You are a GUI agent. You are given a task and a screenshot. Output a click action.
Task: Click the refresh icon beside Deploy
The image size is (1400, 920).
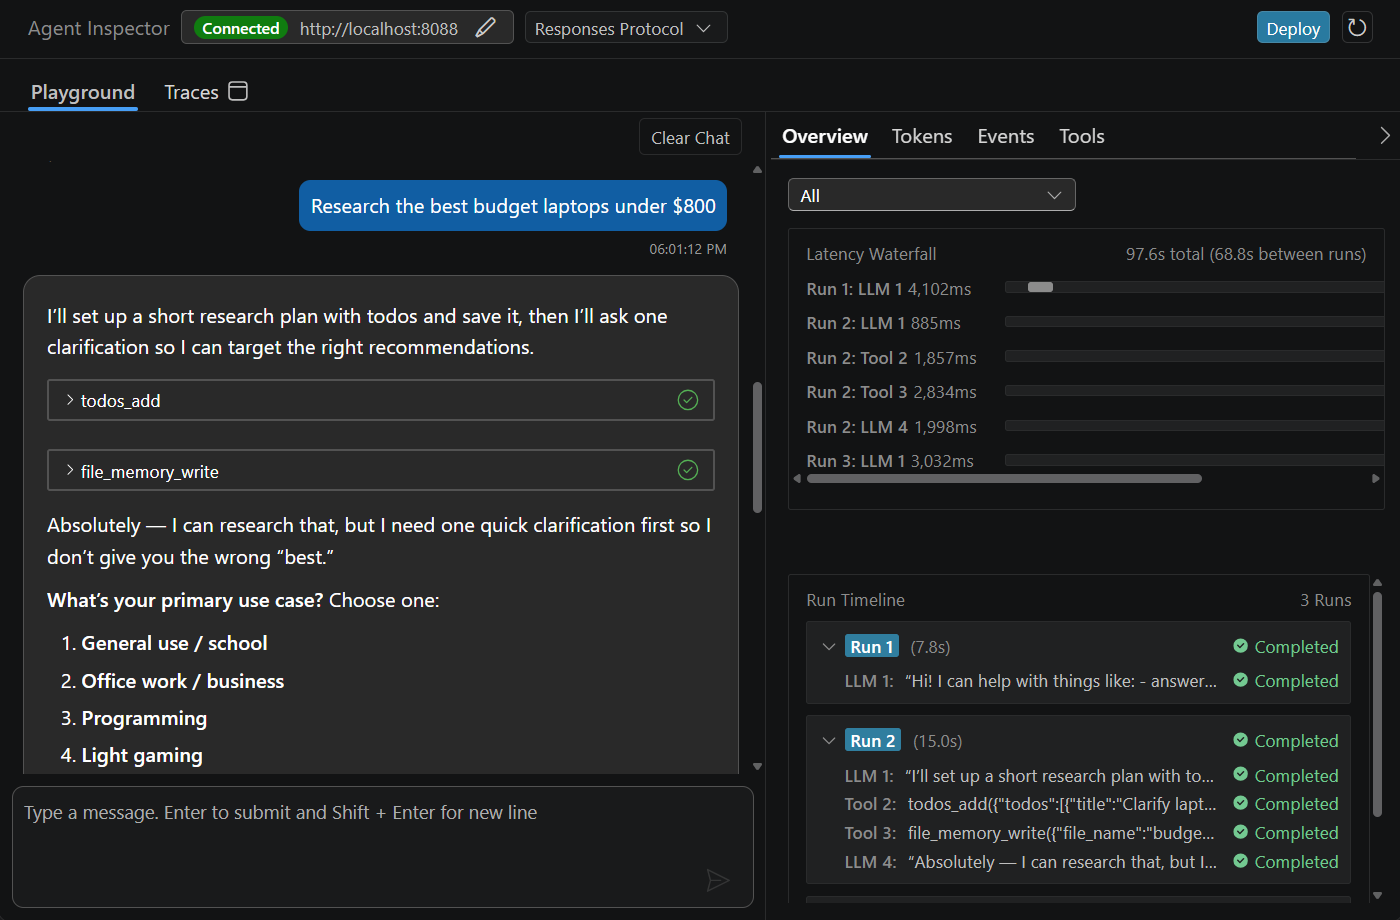coord(1357,28)
